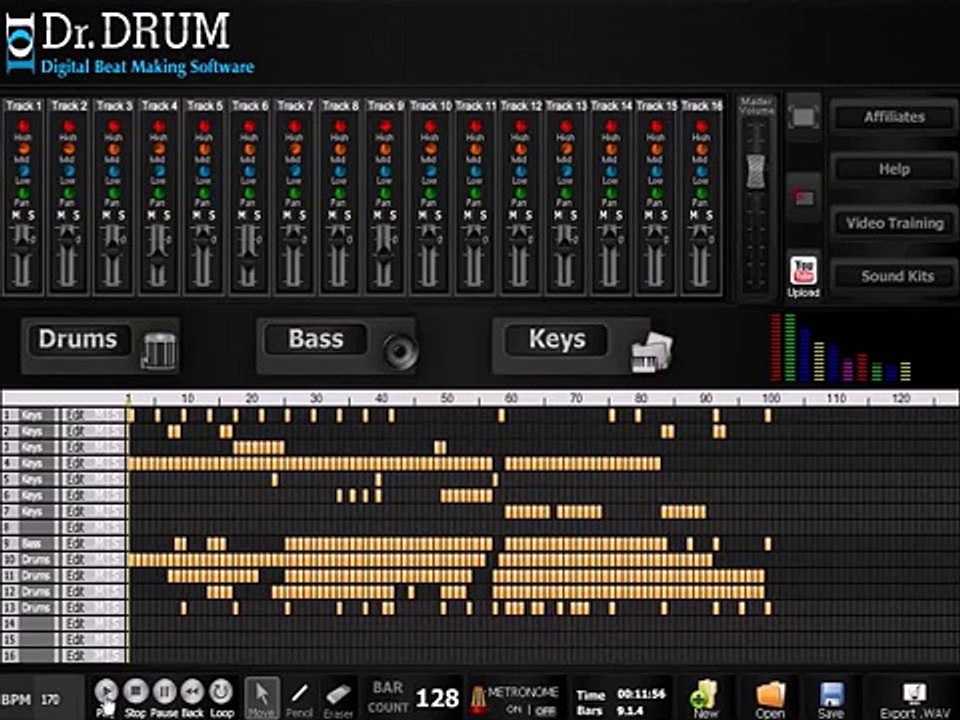Click Track 1 red High EQ knob
Screen dimensions: 960x720
23,126
